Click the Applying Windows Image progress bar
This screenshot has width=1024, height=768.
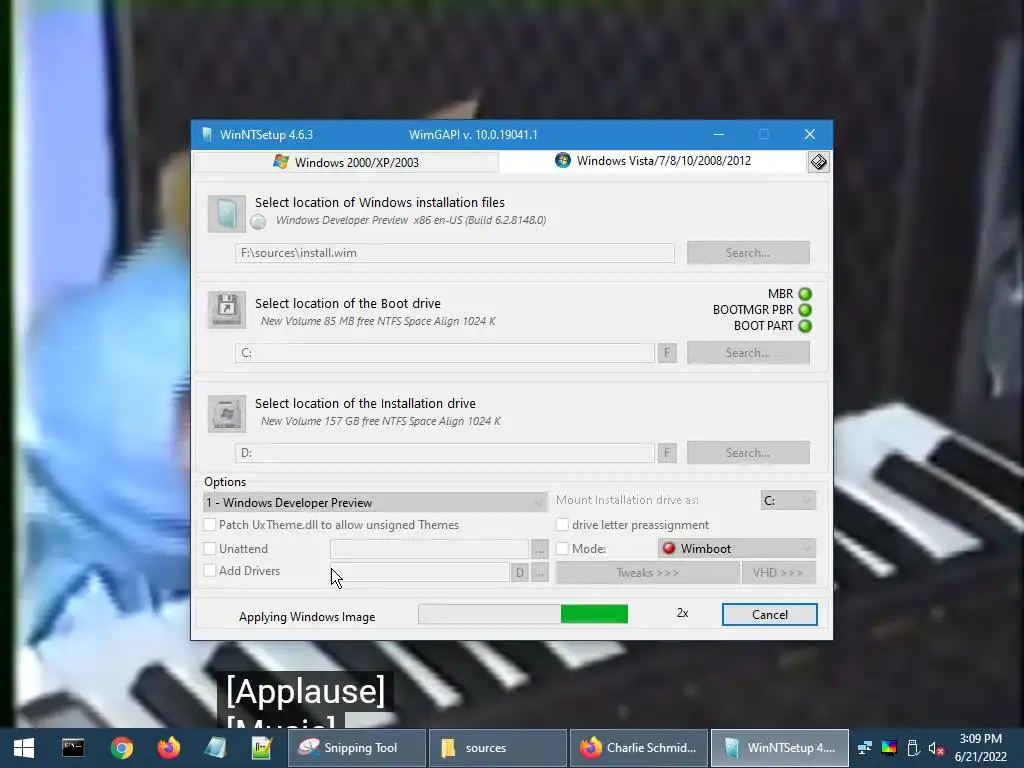coord(523,614)
